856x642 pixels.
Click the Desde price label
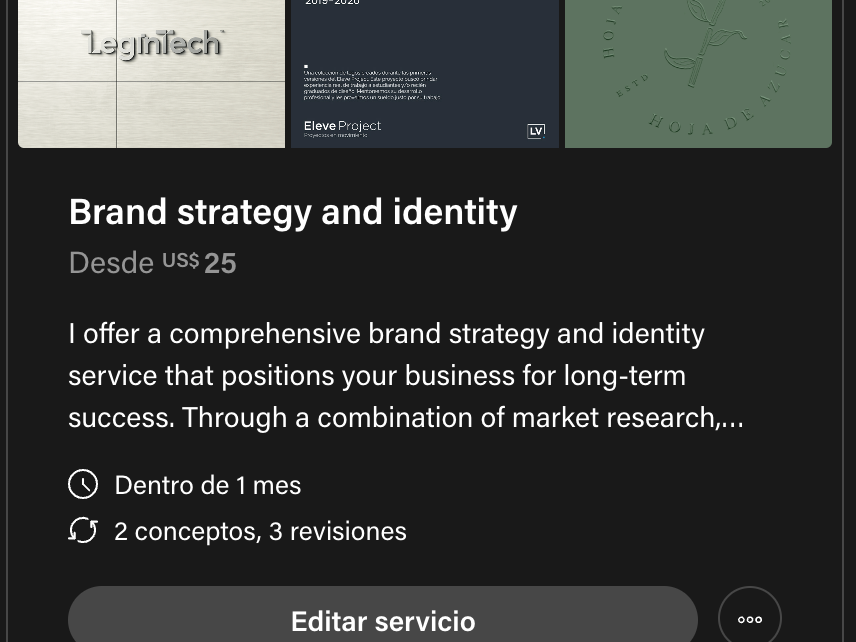click(x=111, y=263)
